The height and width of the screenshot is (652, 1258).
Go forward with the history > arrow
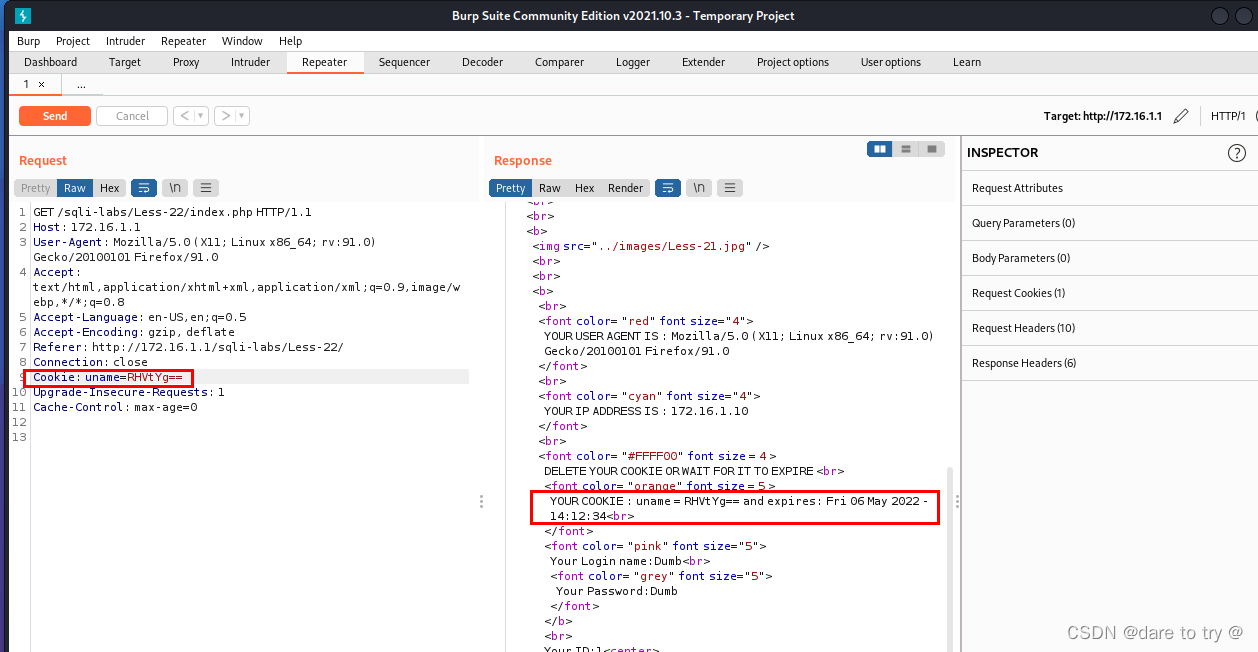[226, 116]
